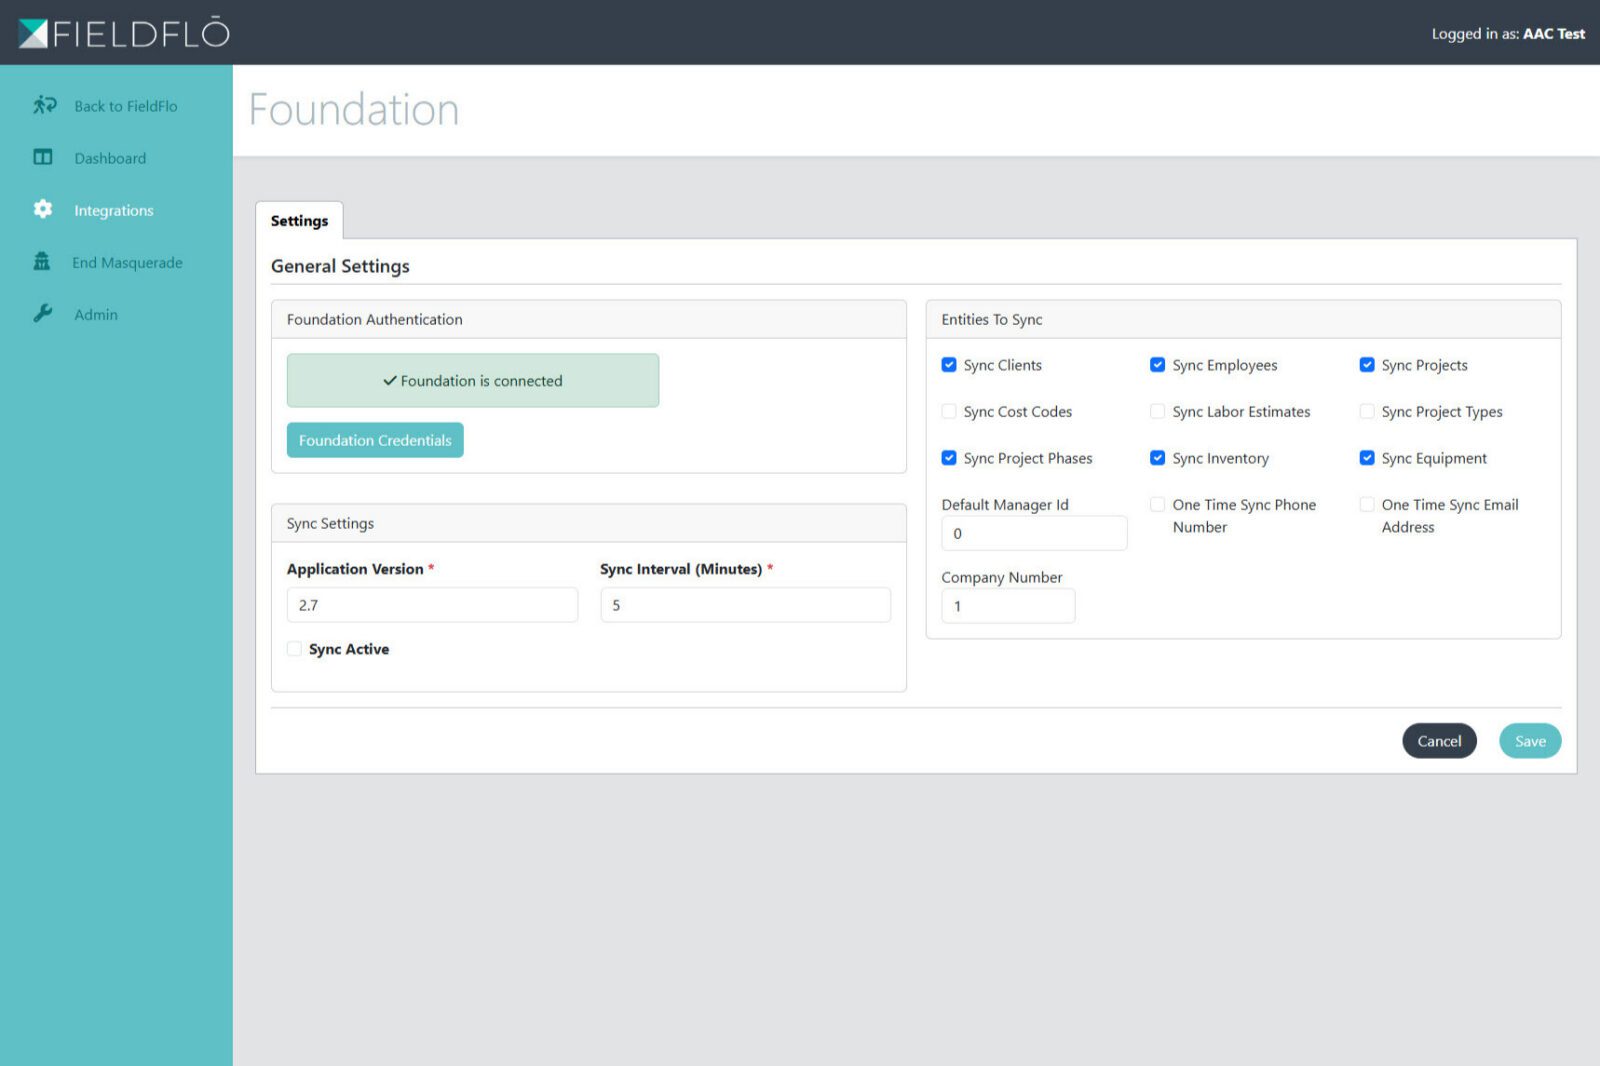Click the Sync Settings panel header
The image size is (1600, 1066).
click(x=589, y=524)
